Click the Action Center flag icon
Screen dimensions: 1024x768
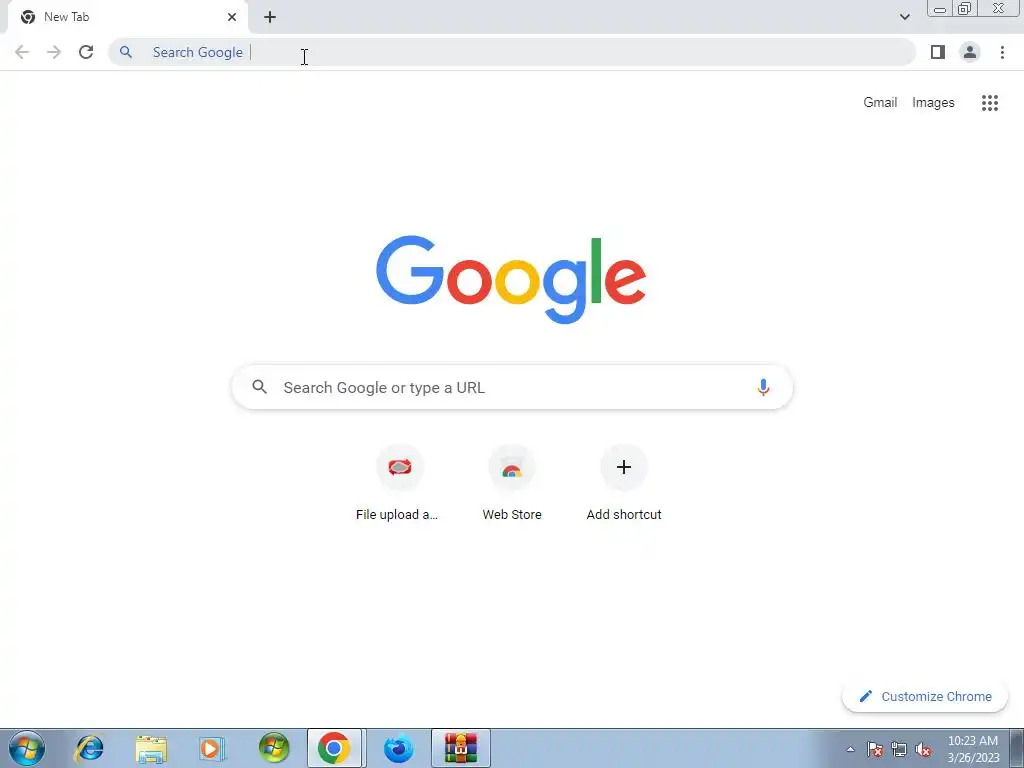(875, 749)
